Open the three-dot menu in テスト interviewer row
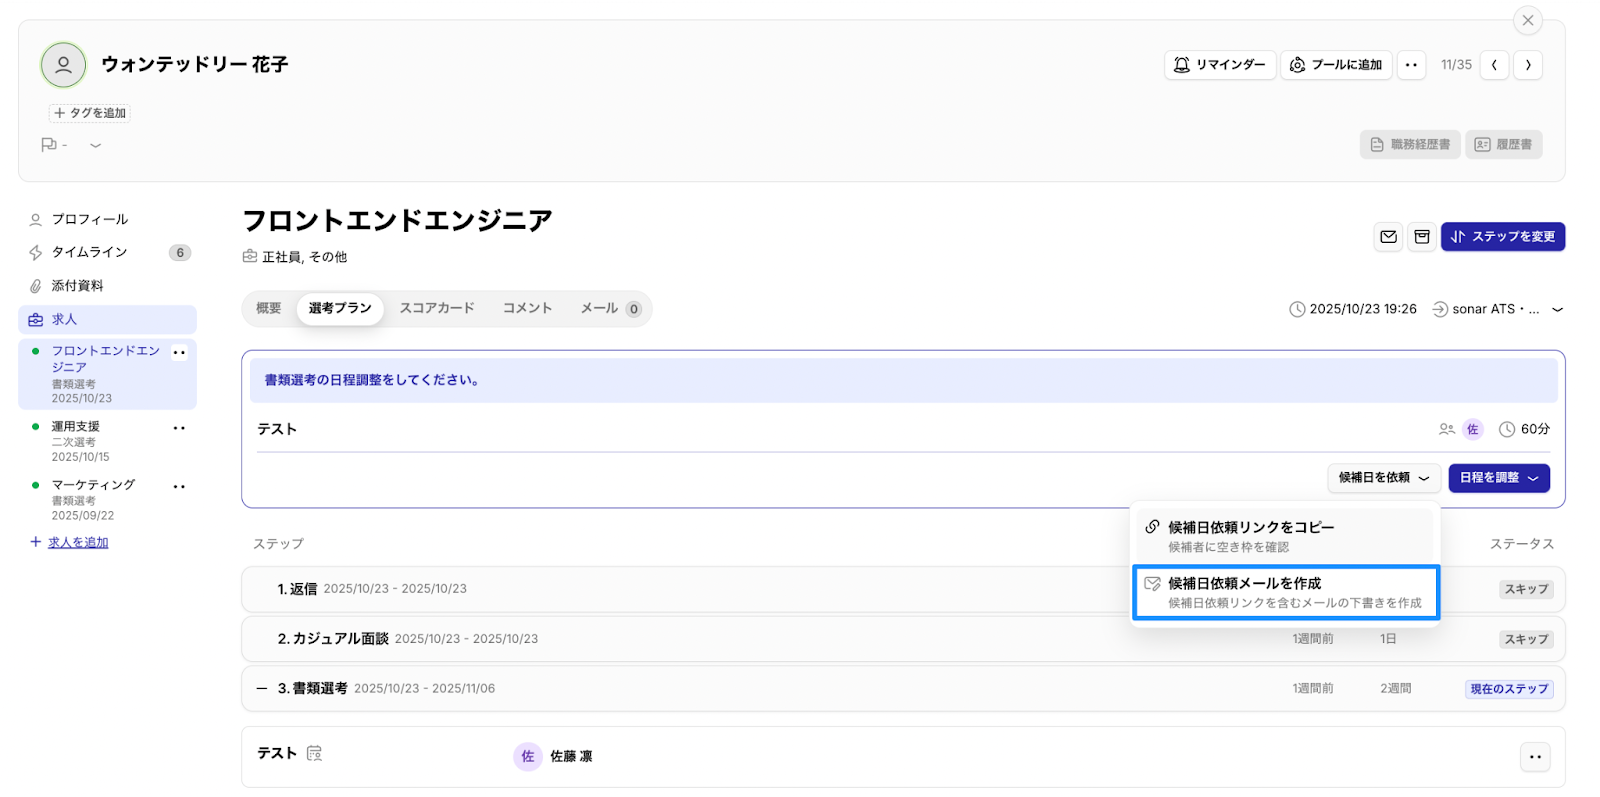 click(x=1535, y=757)
